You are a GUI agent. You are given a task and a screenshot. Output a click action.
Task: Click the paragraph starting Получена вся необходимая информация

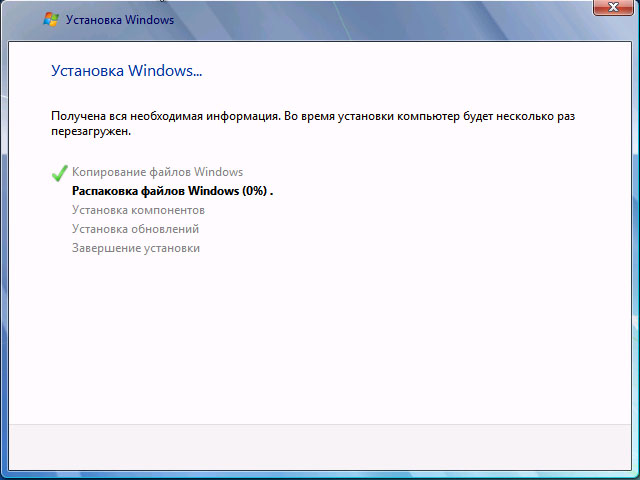(x=313, y=124)
